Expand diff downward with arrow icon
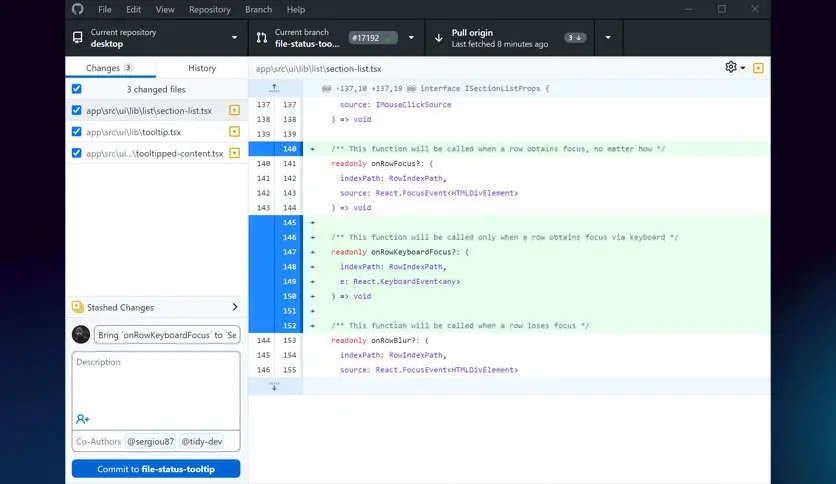This screenshot has width=836, height=484. coord(274,386)
